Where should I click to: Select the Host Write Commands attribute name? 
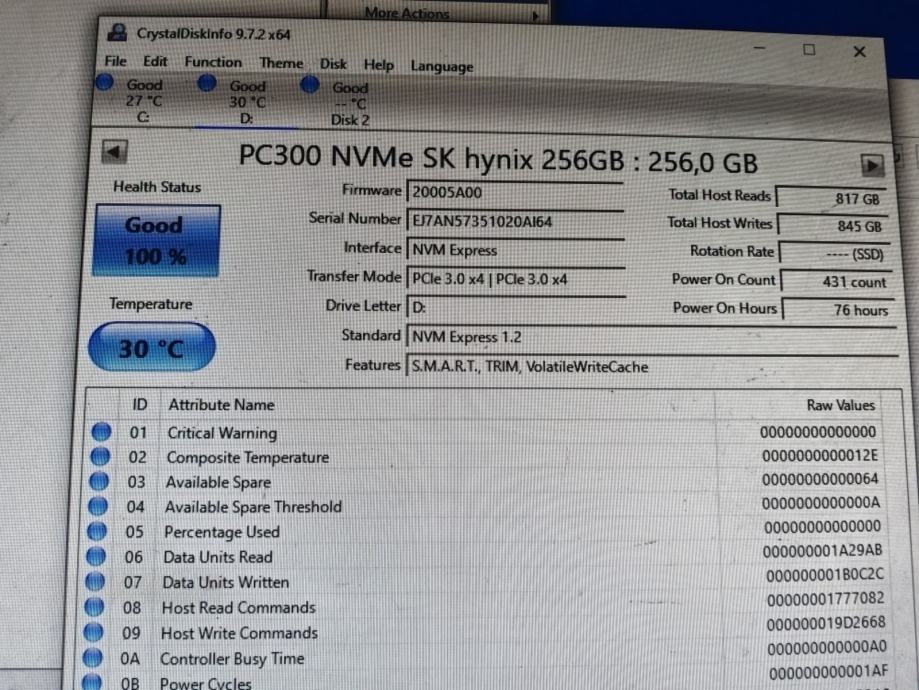point(239,633)
